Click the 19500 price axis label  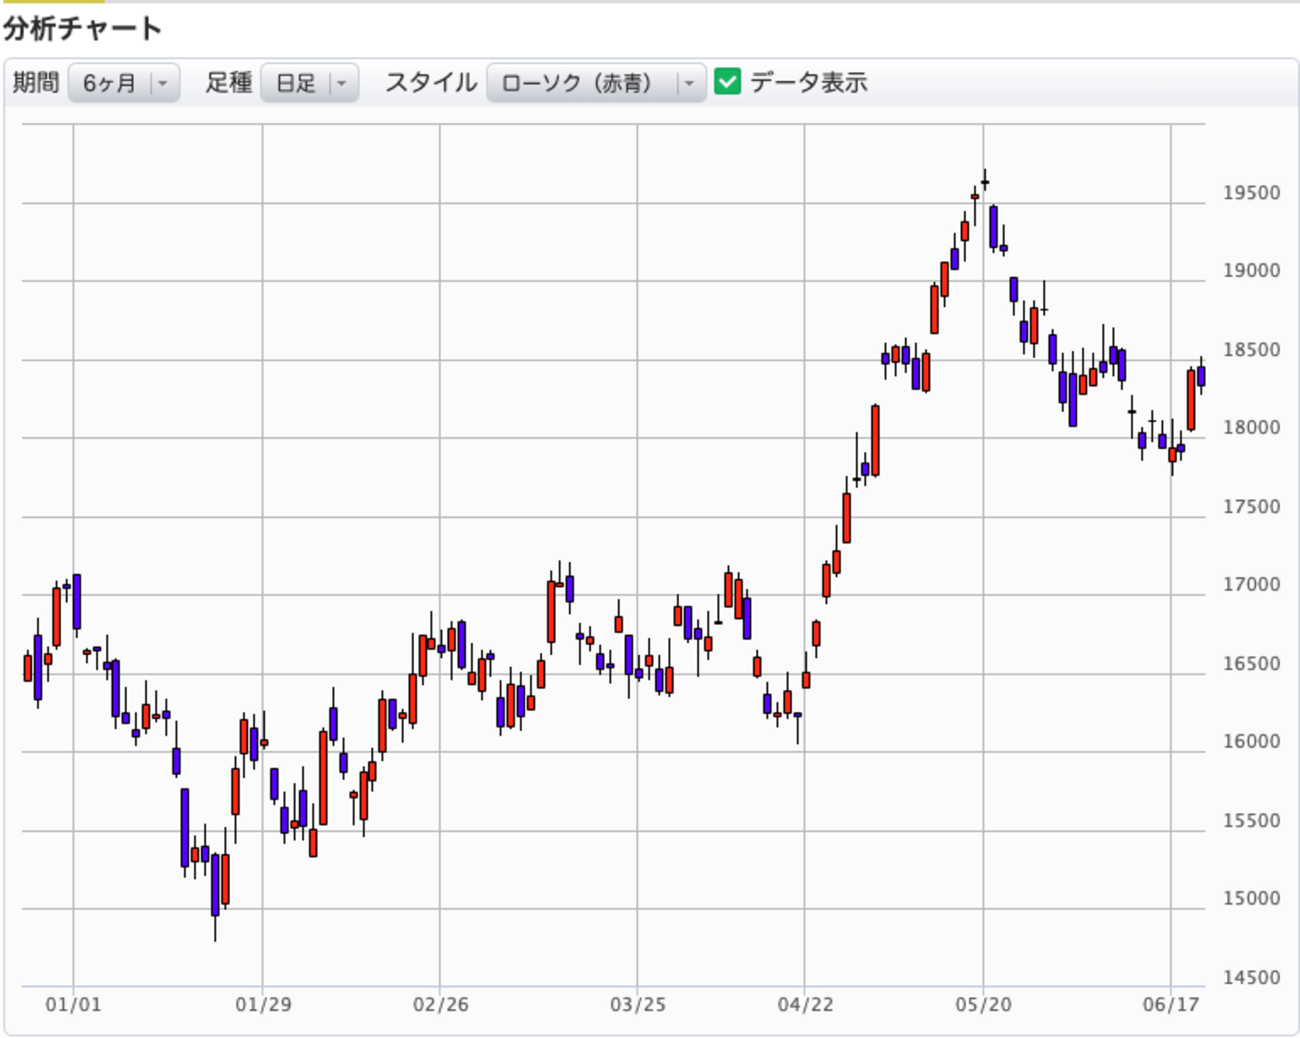point(1251,193)
